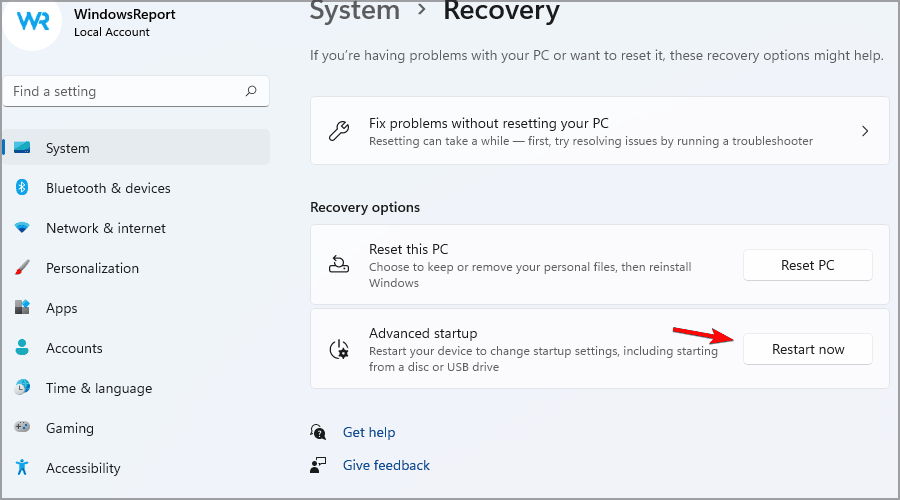Open the System category in sidebar

[x=67, y=148]
